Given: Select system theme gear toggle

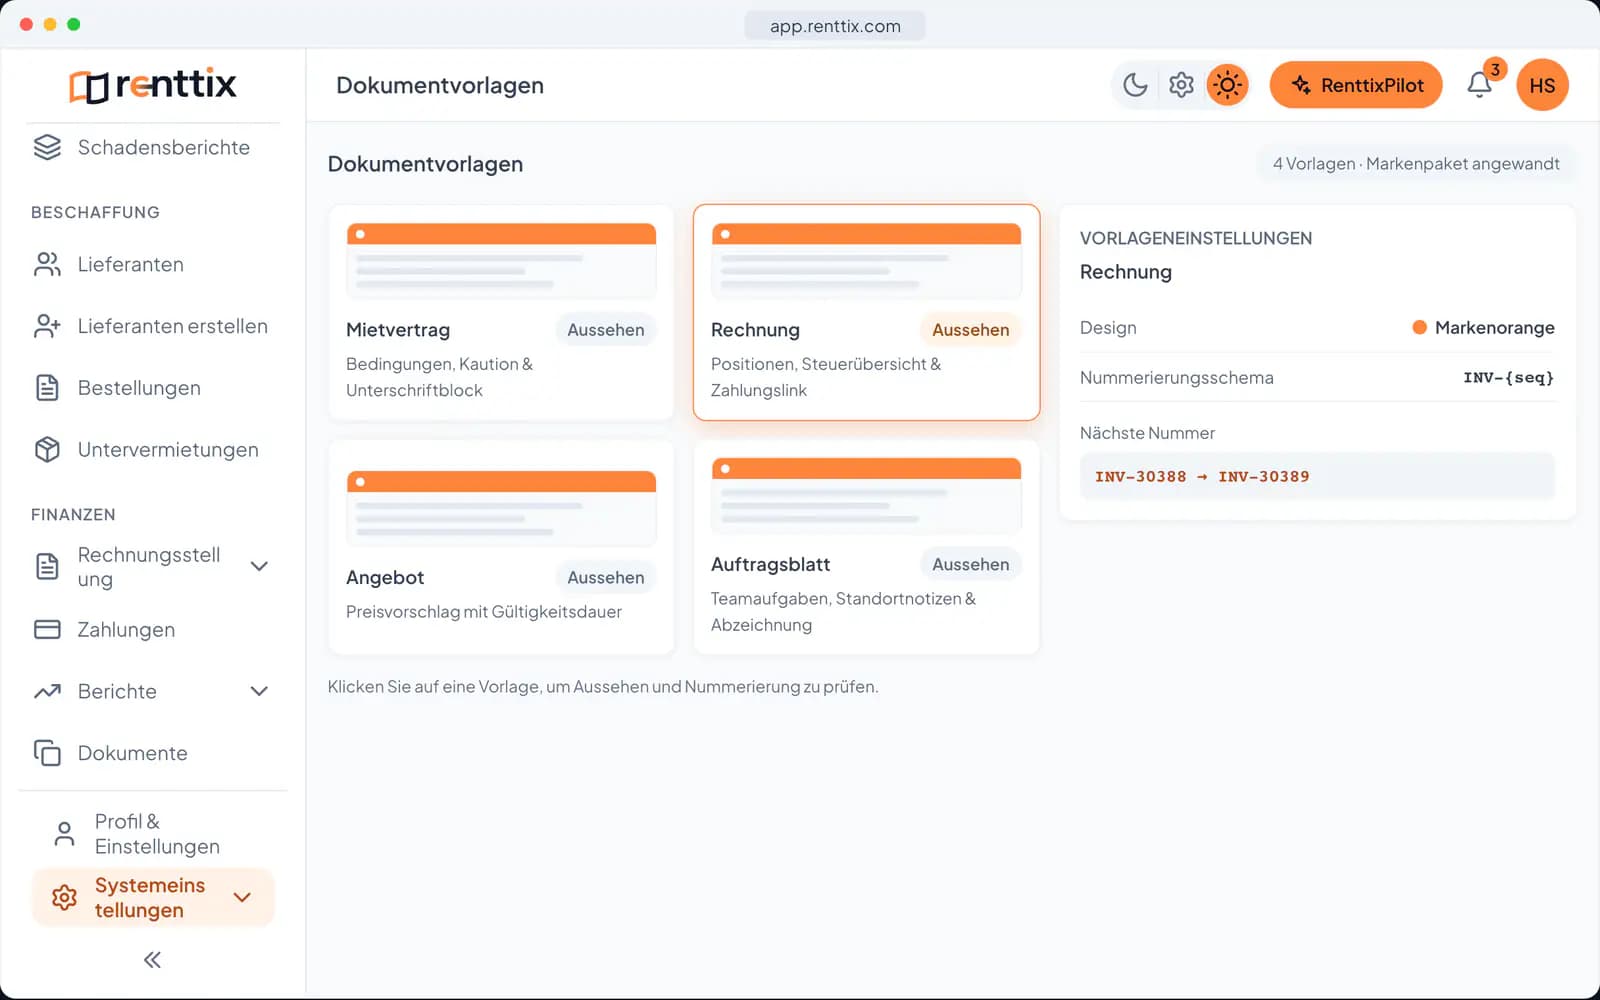Looking at the screenshot, I should pos(1181,85).
